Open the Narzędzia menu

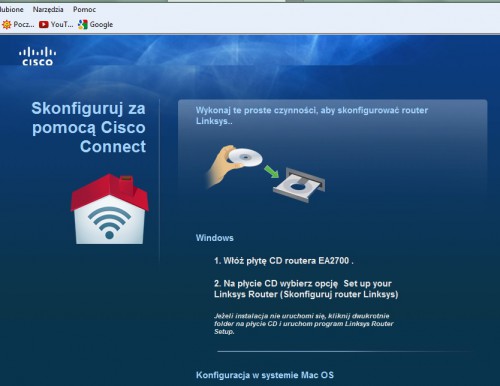point(48,10)
